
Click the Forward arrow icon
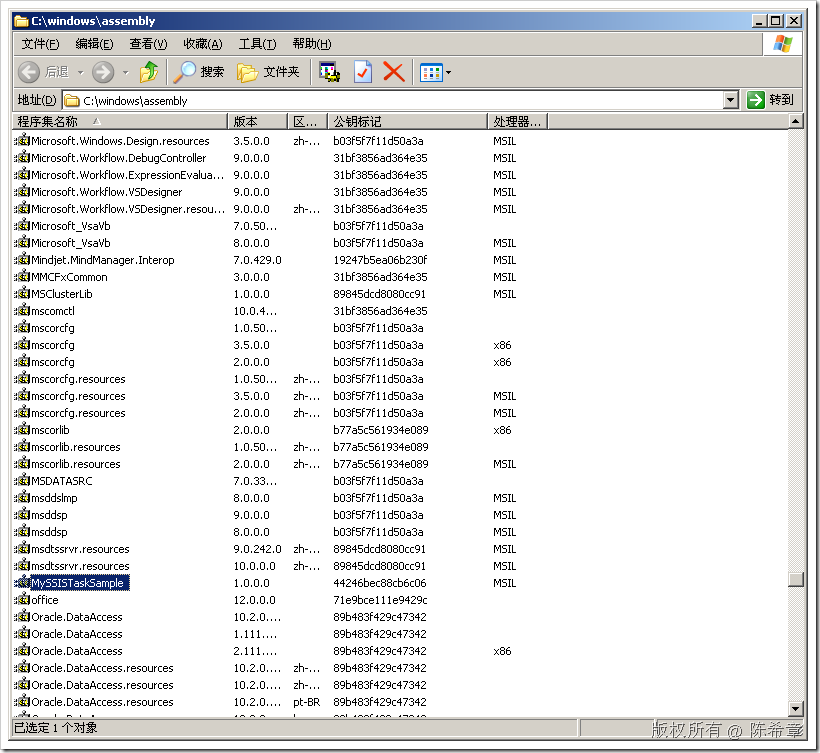(103, 72)
